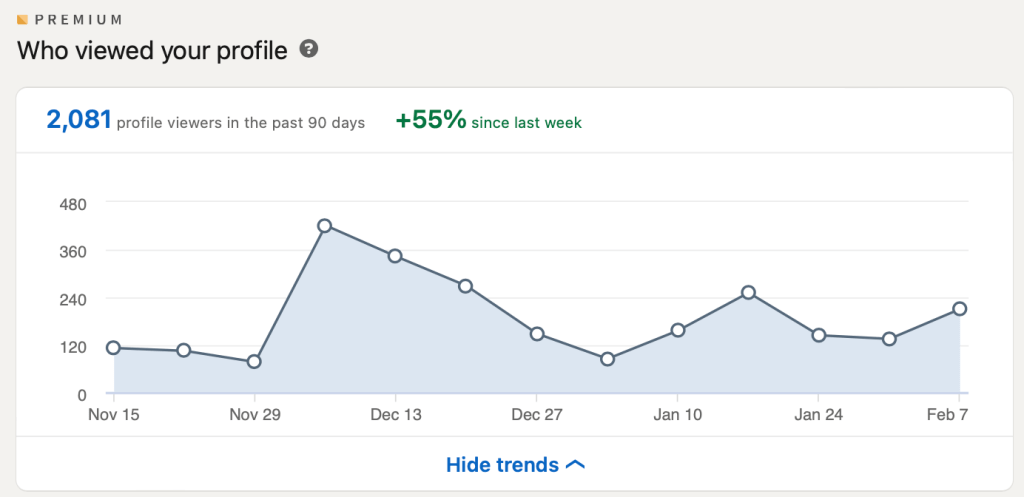Select the Nov 15 data point
Viewport: 1024px width, 497px height.
click(113, 348)
